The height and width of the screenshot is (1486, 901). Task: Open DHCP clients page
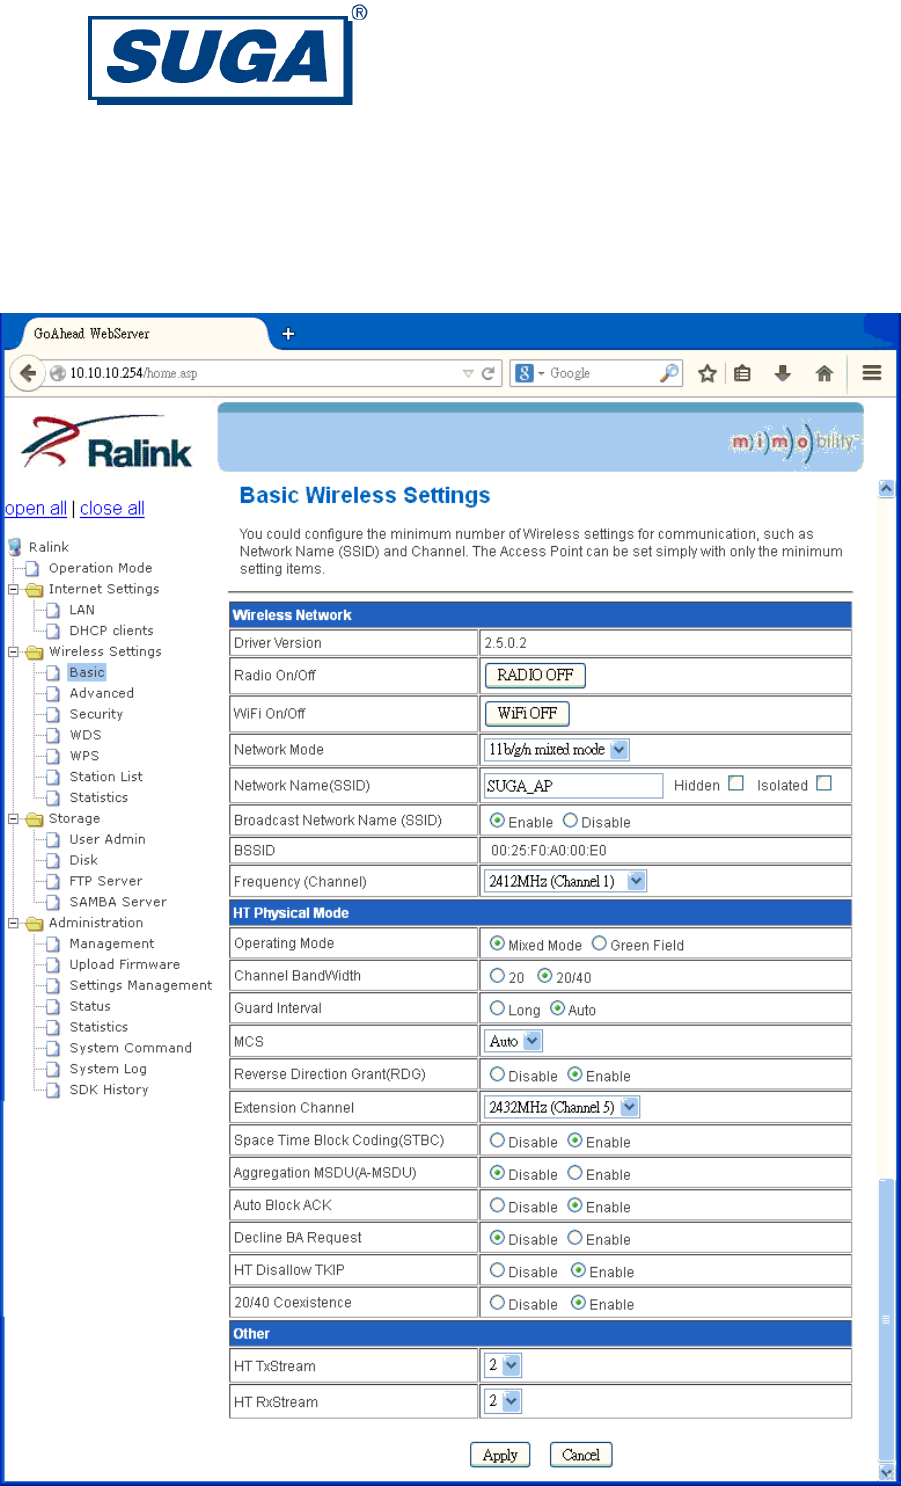coord(111,631)
